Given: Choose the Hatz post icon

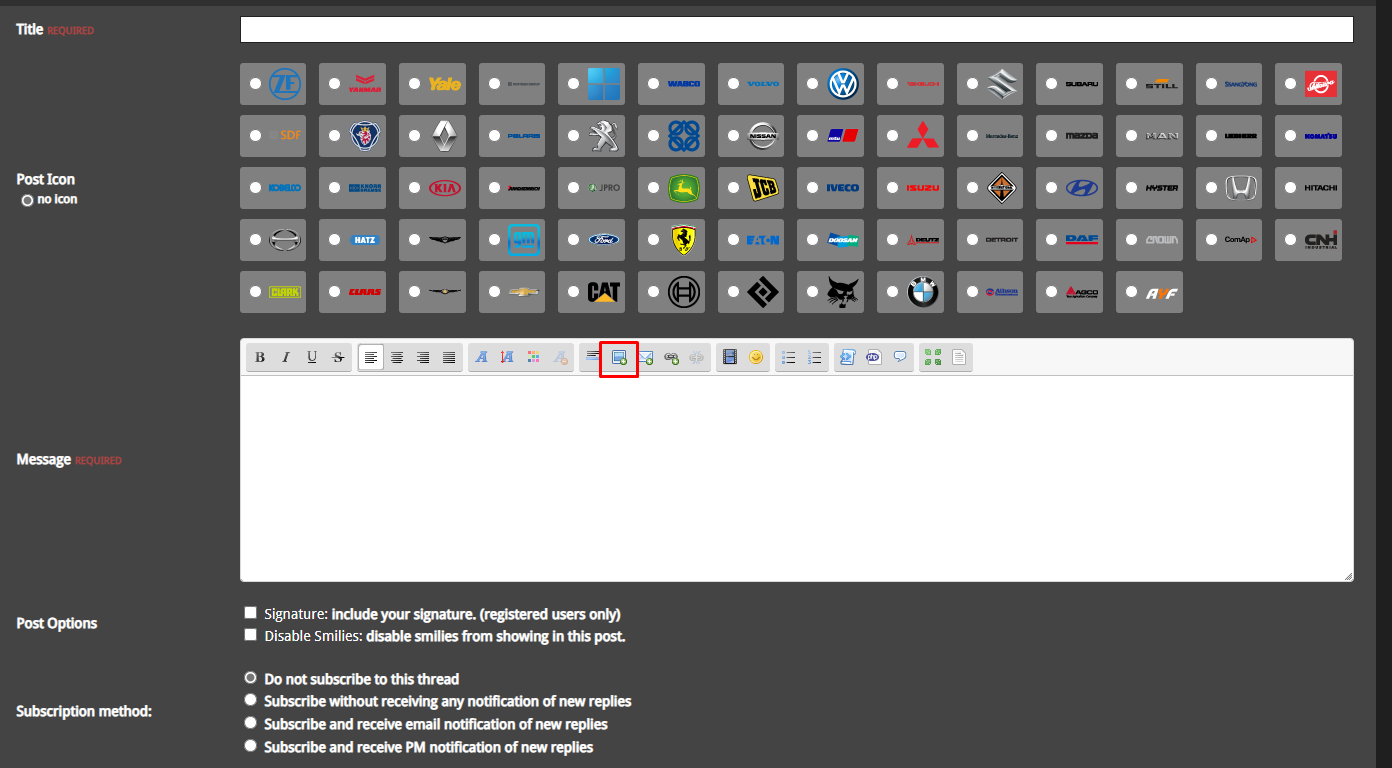Looking at the screenshot, I should click(x=334, y=240).
